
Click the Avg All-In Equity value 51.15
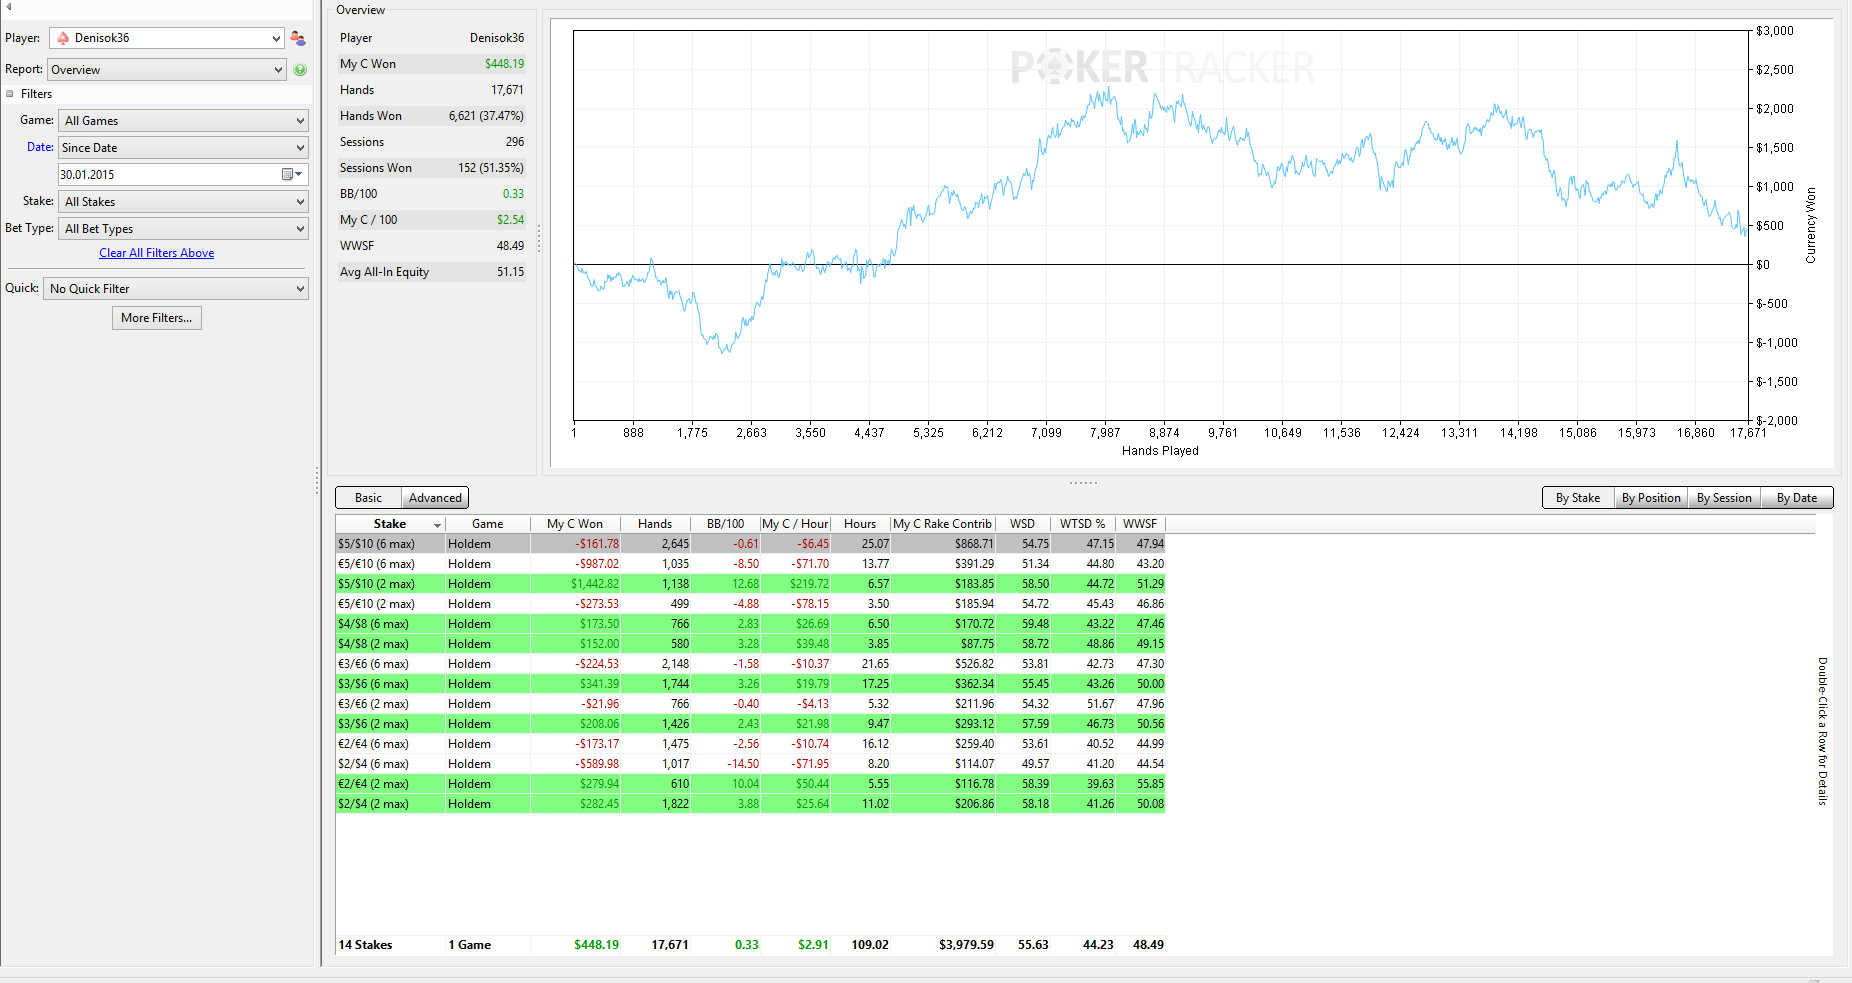(x=510, y=272)
